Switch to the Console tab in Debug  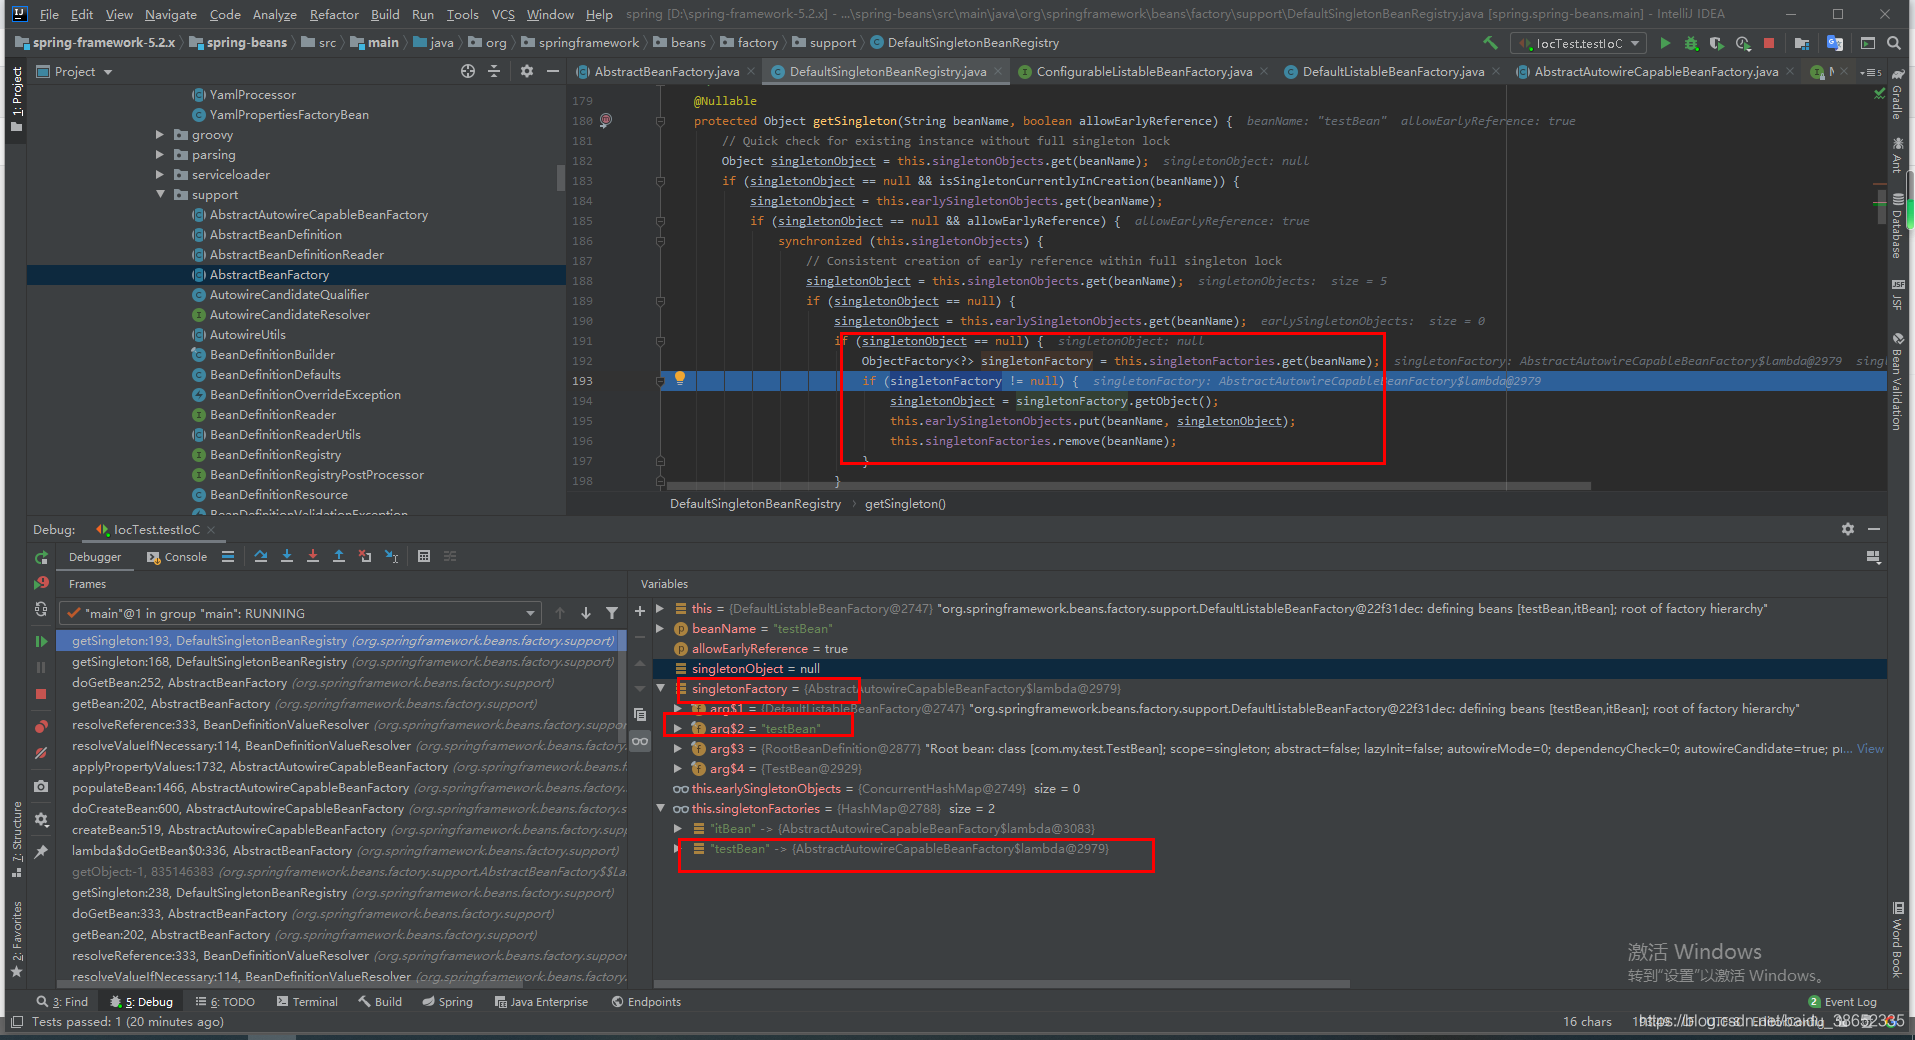(x=177, y=556)
